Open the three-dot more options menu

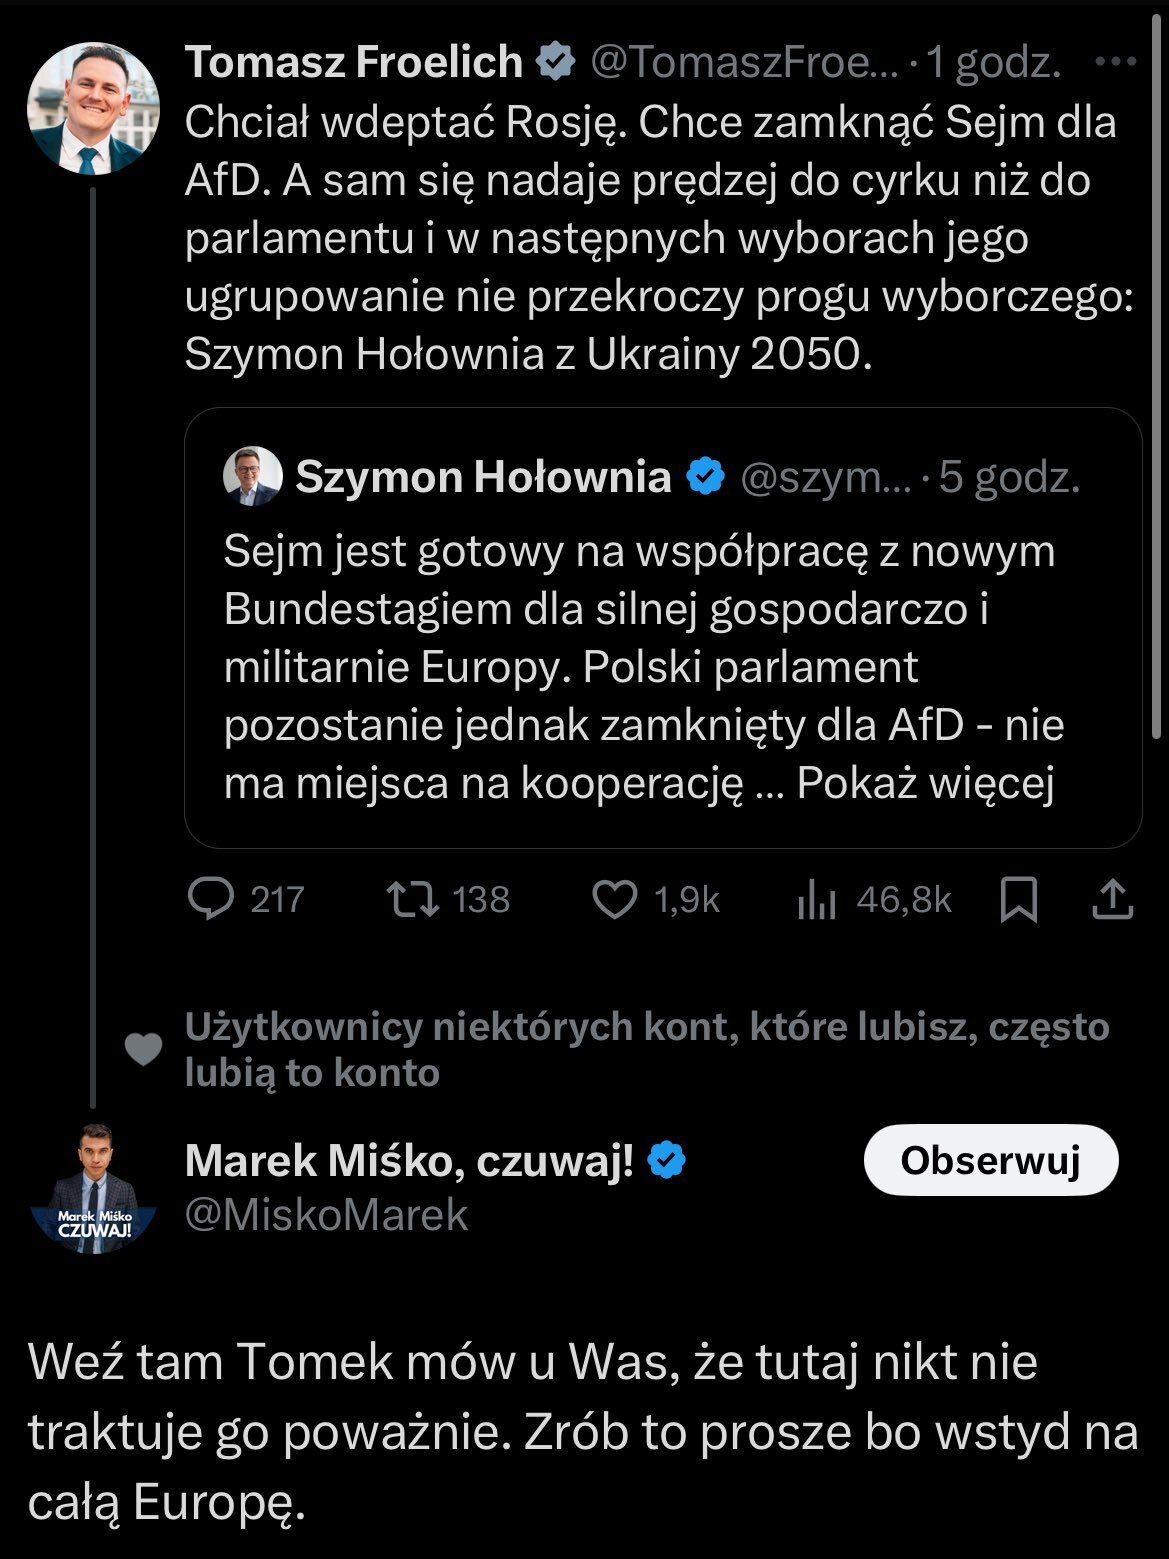1115,62
